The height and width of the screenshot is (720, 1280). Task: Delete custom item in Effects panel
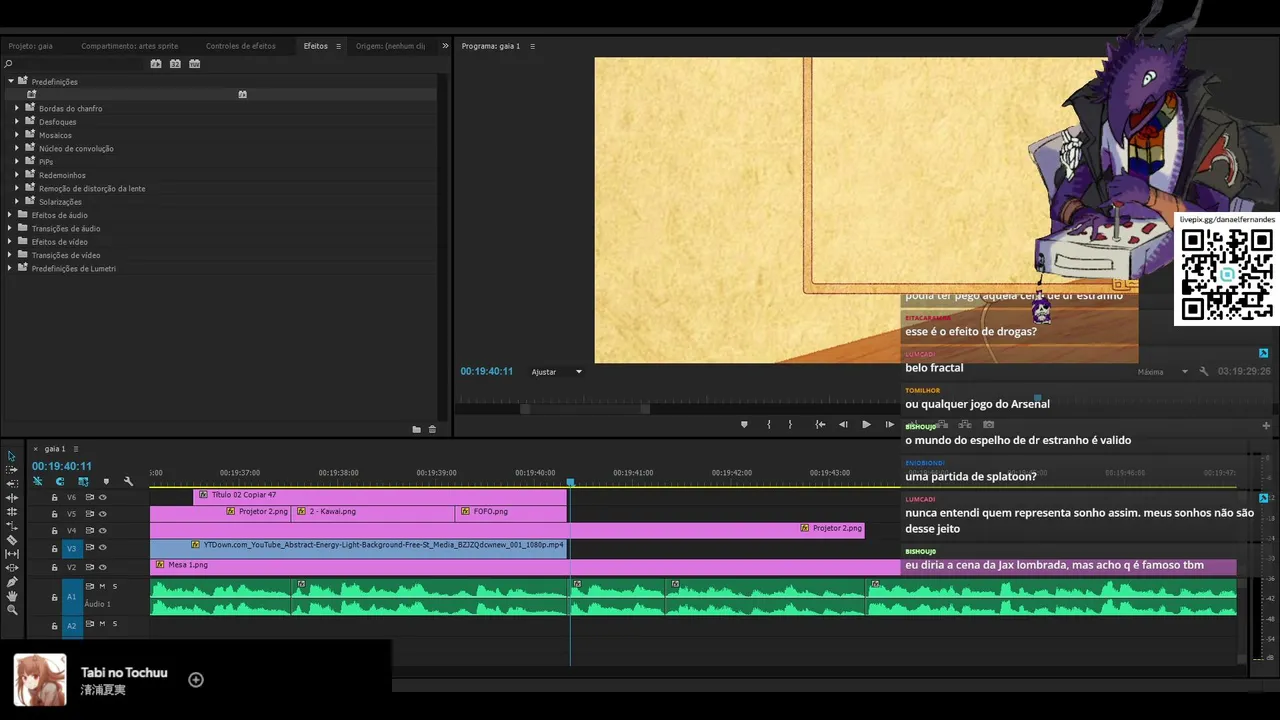pyautogui.click(x=432, y=429)
